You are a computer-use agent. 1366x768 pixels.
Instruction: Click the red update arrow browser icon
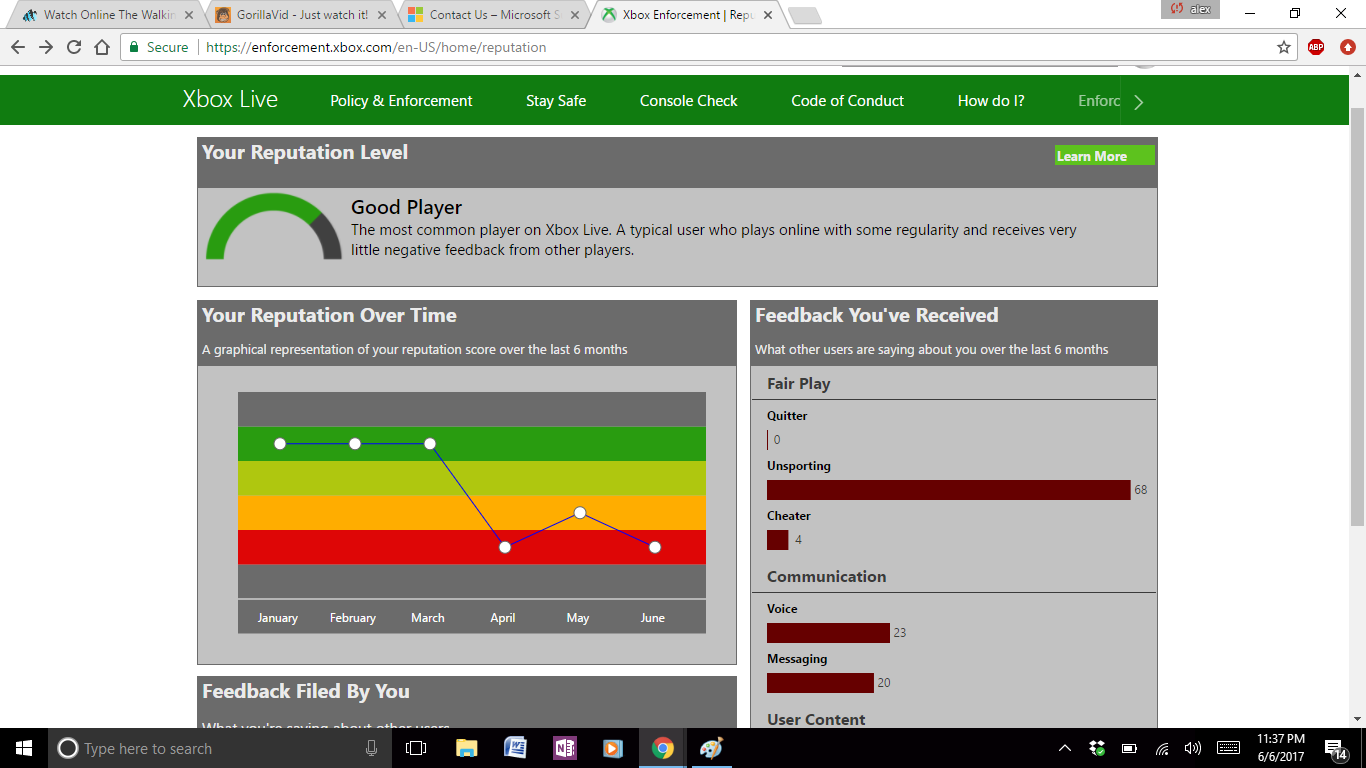click(1347, 47)
